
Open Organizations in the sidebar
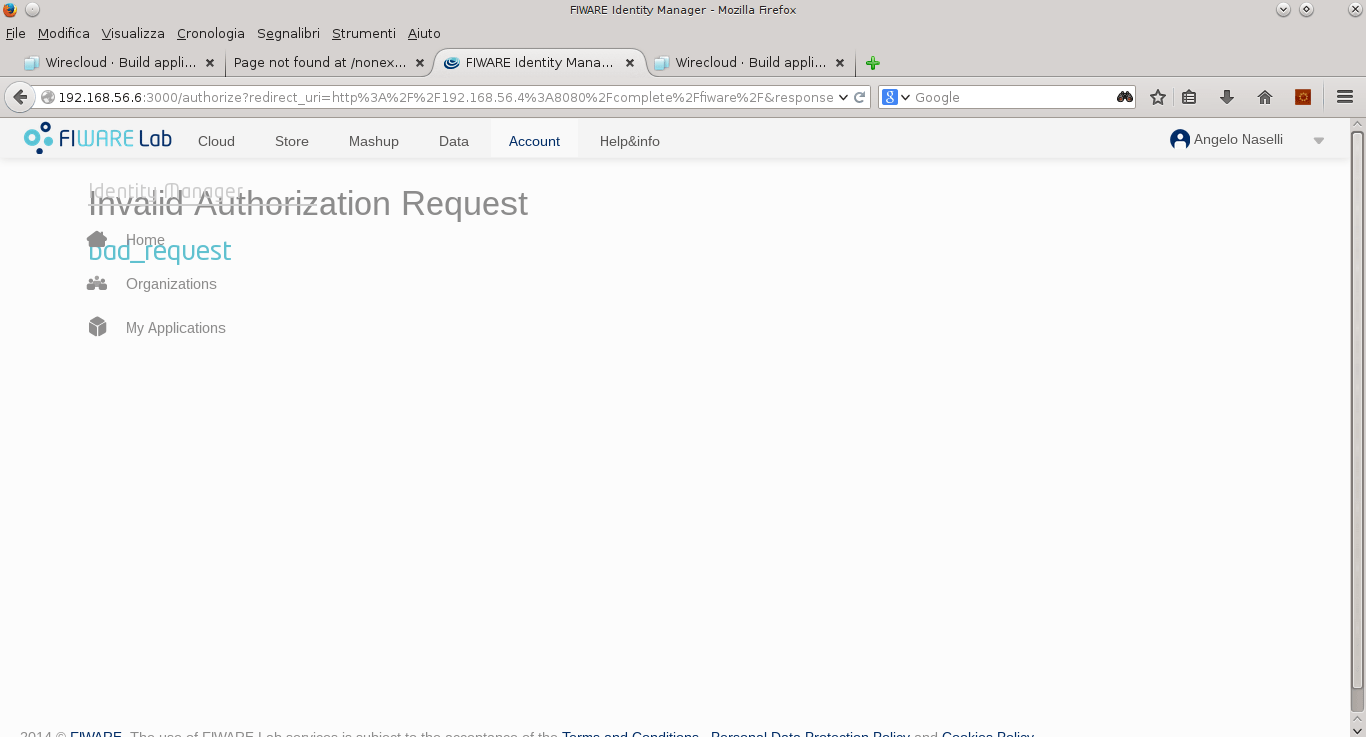click(171, 284)
